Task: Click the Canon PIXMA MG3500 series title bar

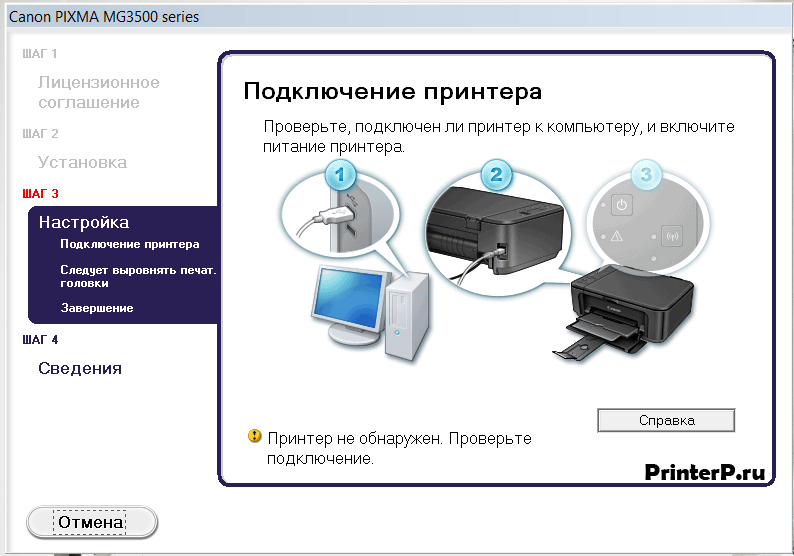Action: [x=397, y=17]
